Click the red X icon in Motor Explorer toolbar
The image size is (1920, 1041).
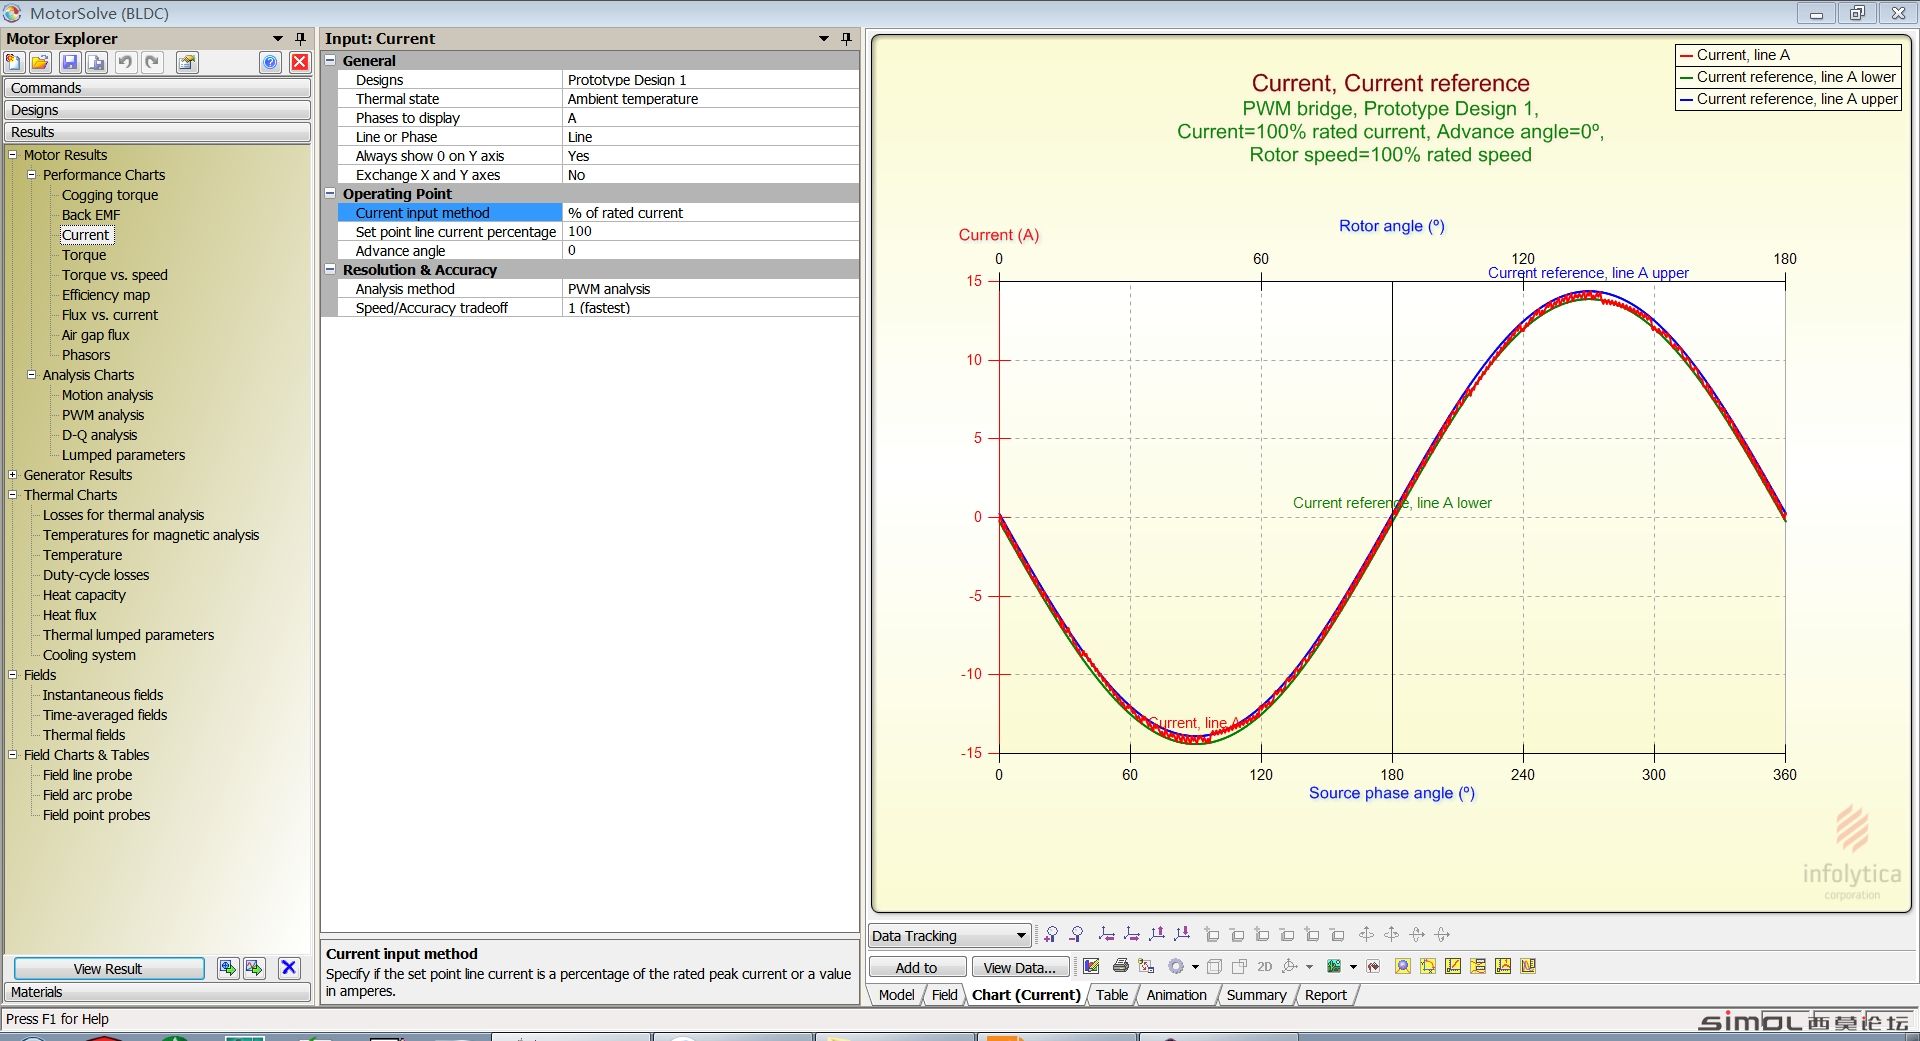pyautogui.click(x=299, y=63)
